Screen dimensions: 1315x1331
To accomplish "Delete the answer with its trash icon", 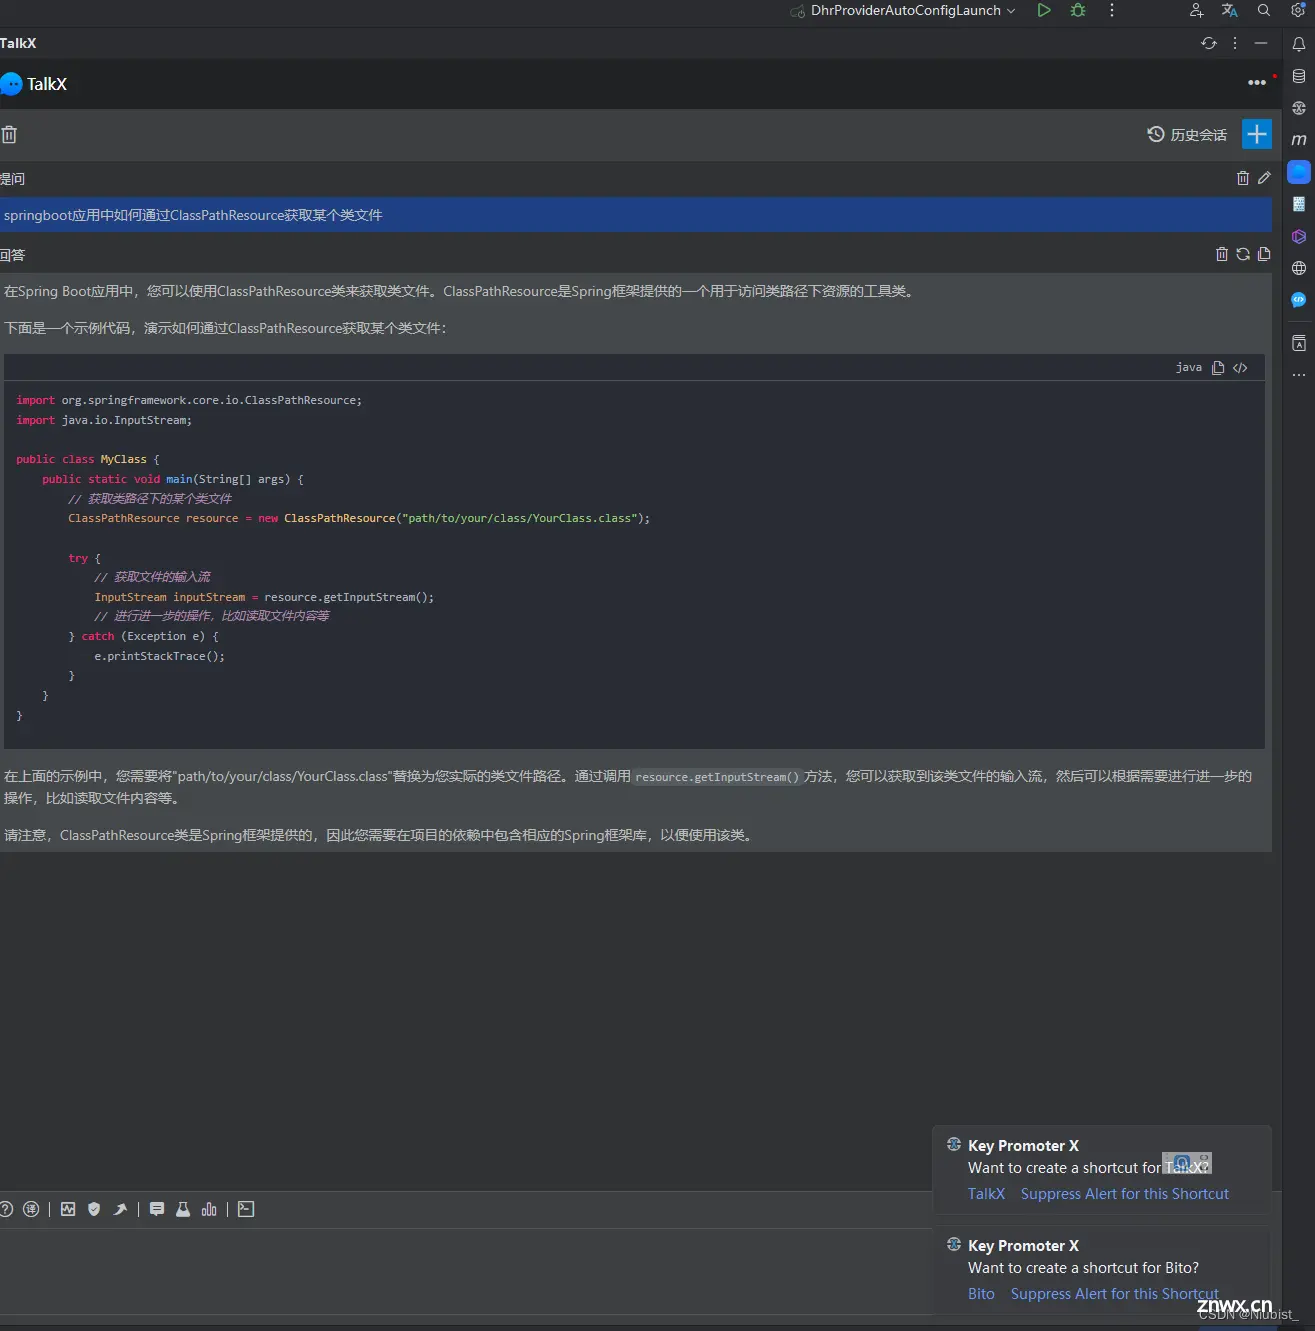I will 1222,254.
